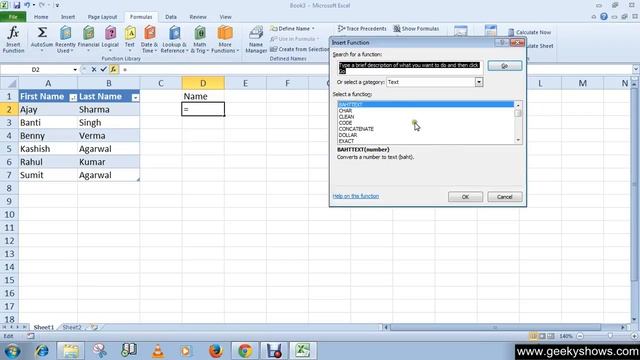The width and height of the screenshot is (640, 360).
Task: Click the Name cell in column D
Action: (x=203, y=96)
